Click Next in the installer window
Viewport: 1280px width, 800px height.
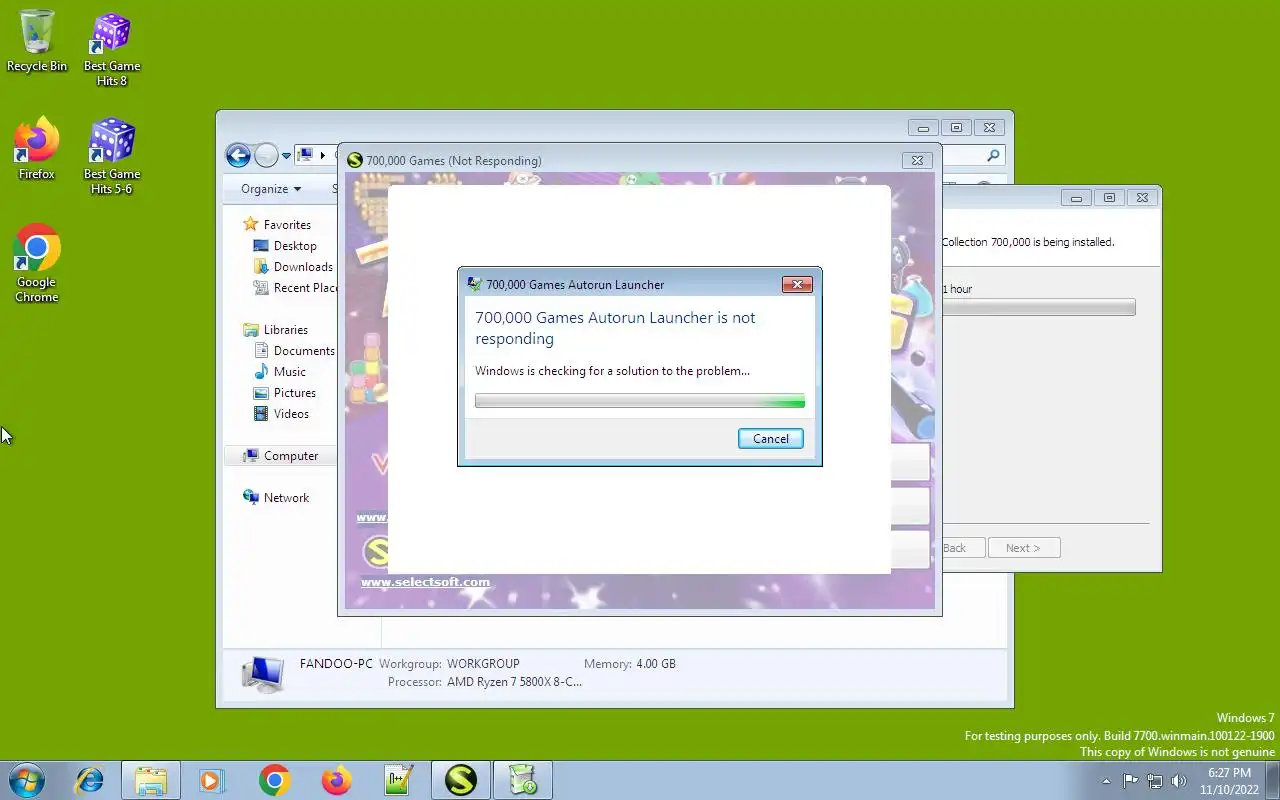point(1023,548)
